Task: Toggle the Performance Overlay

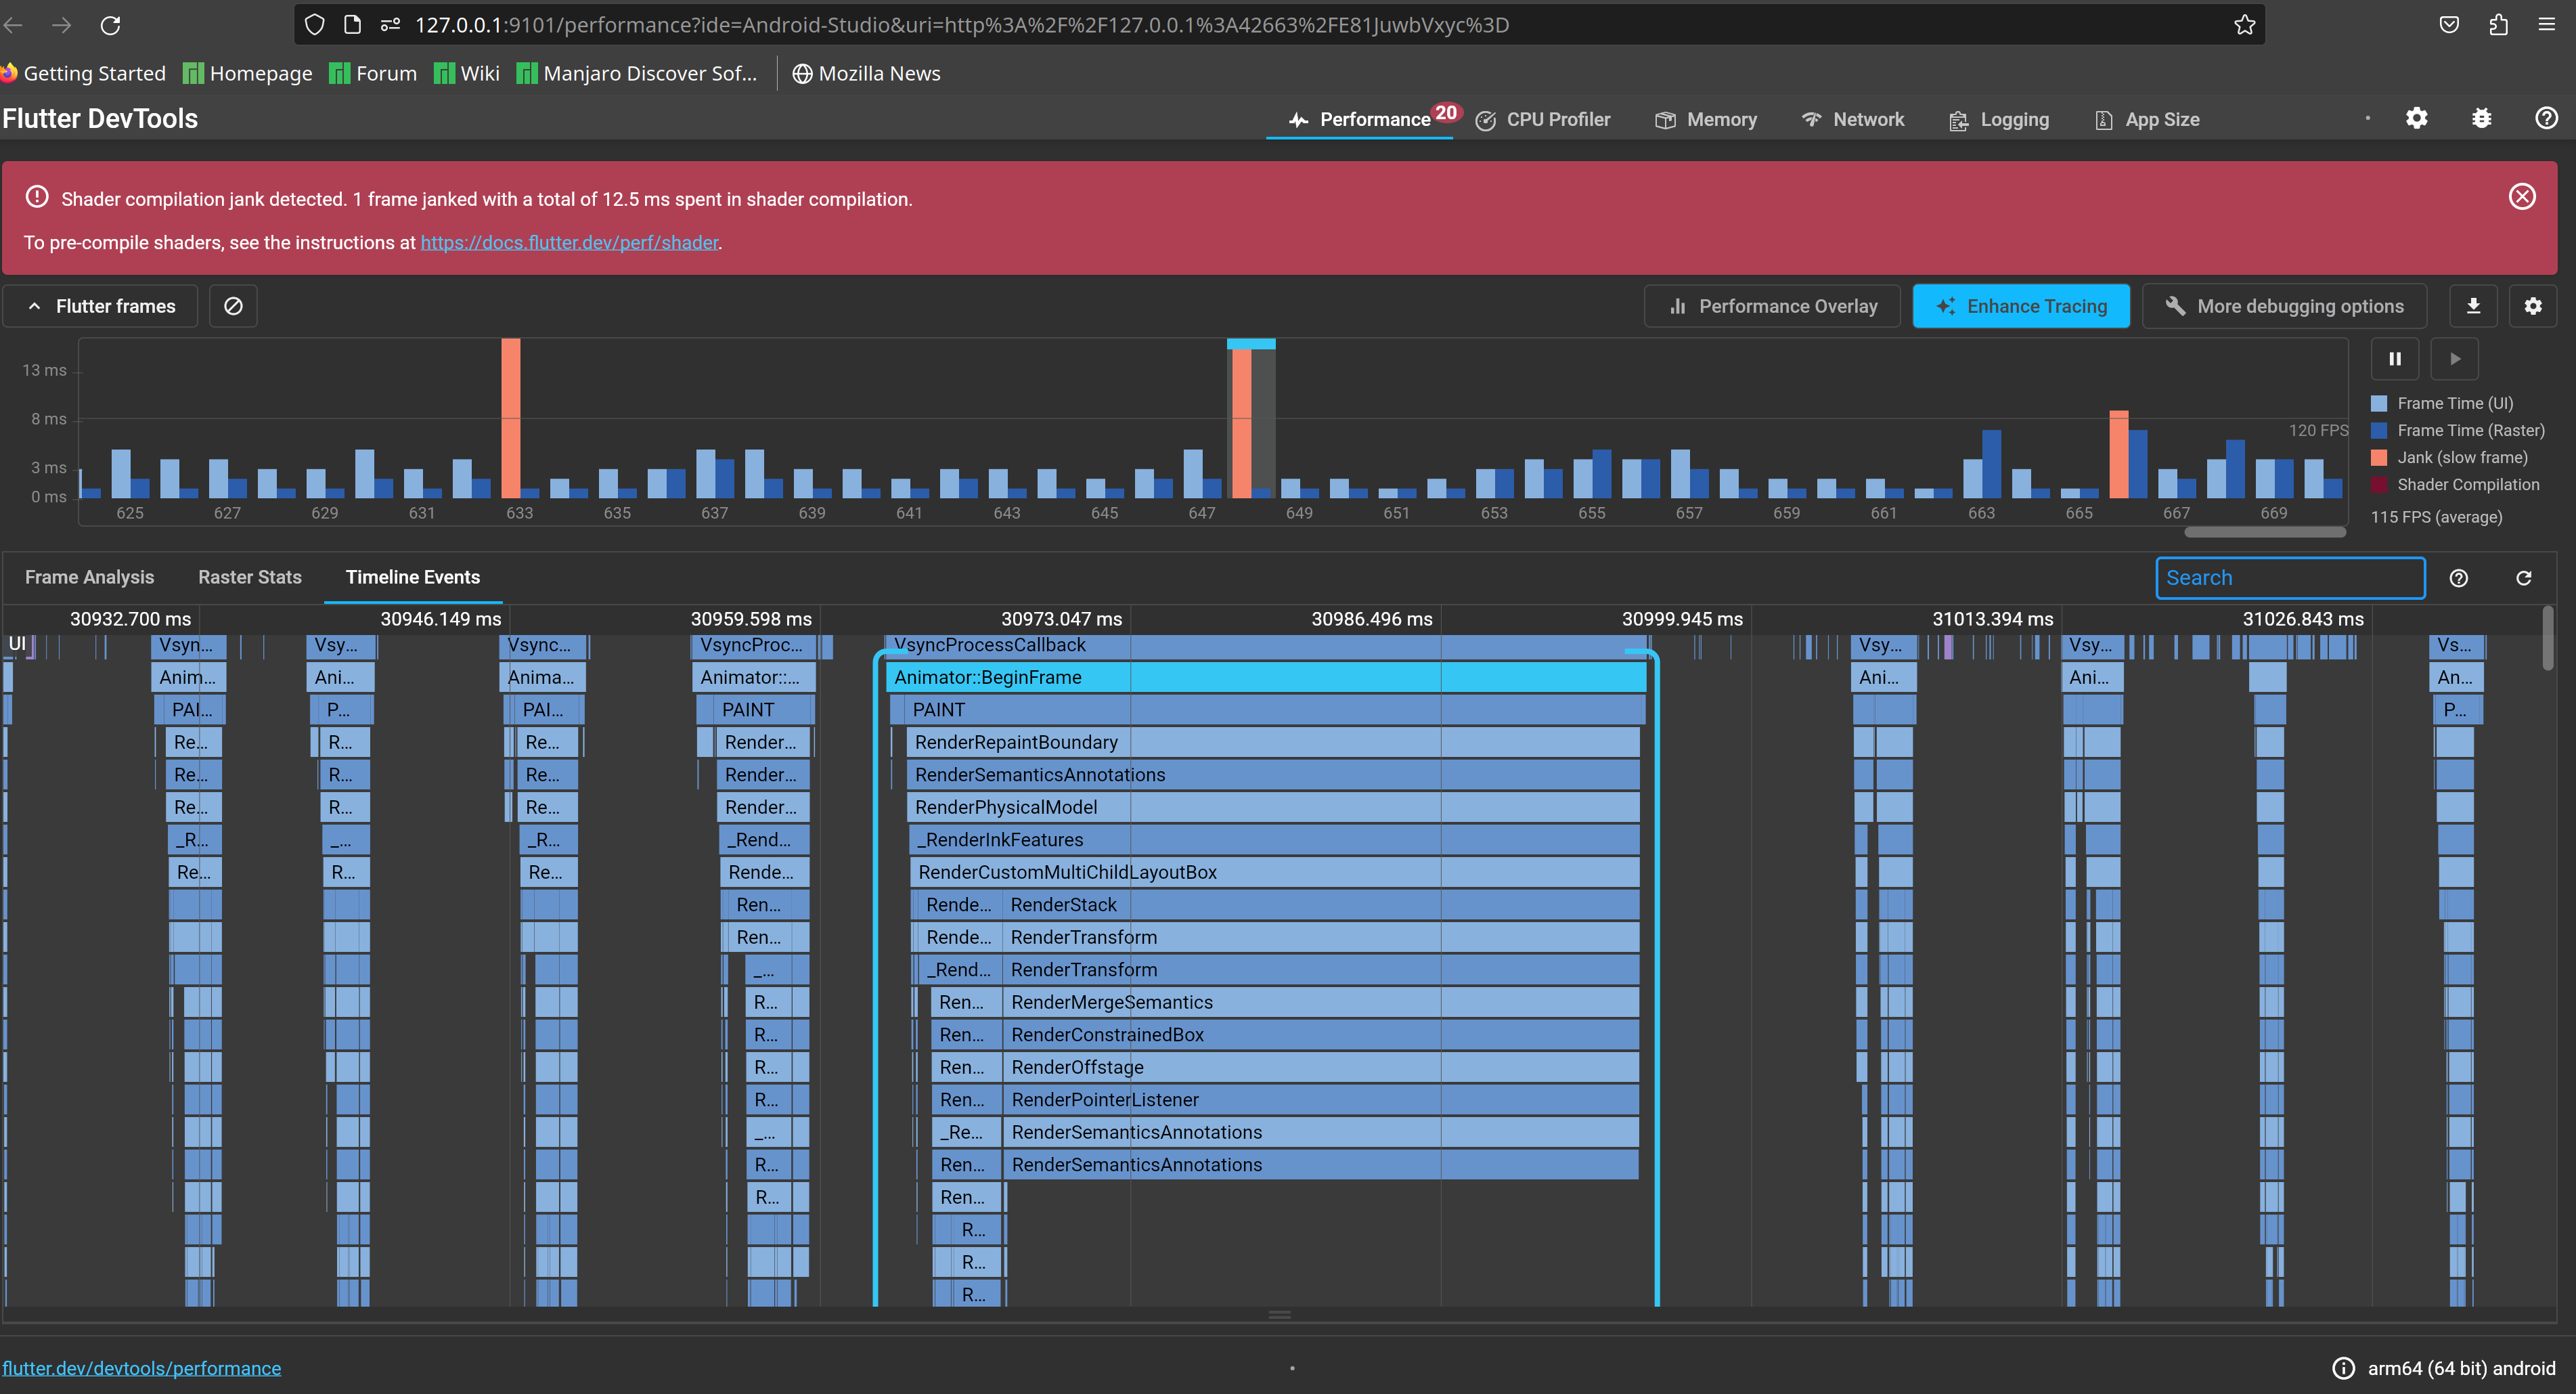Action: pos(1772,306)
